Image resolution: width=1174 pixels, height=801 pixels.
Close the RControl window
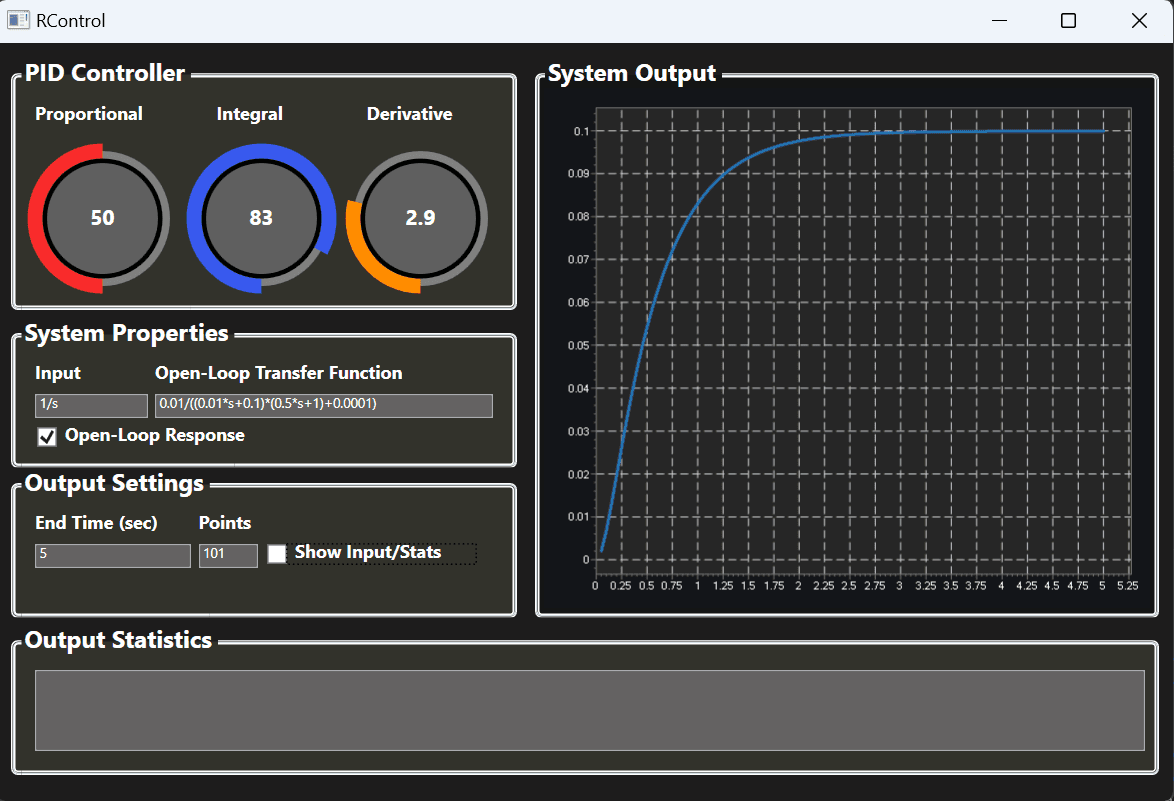[1139, 20]
